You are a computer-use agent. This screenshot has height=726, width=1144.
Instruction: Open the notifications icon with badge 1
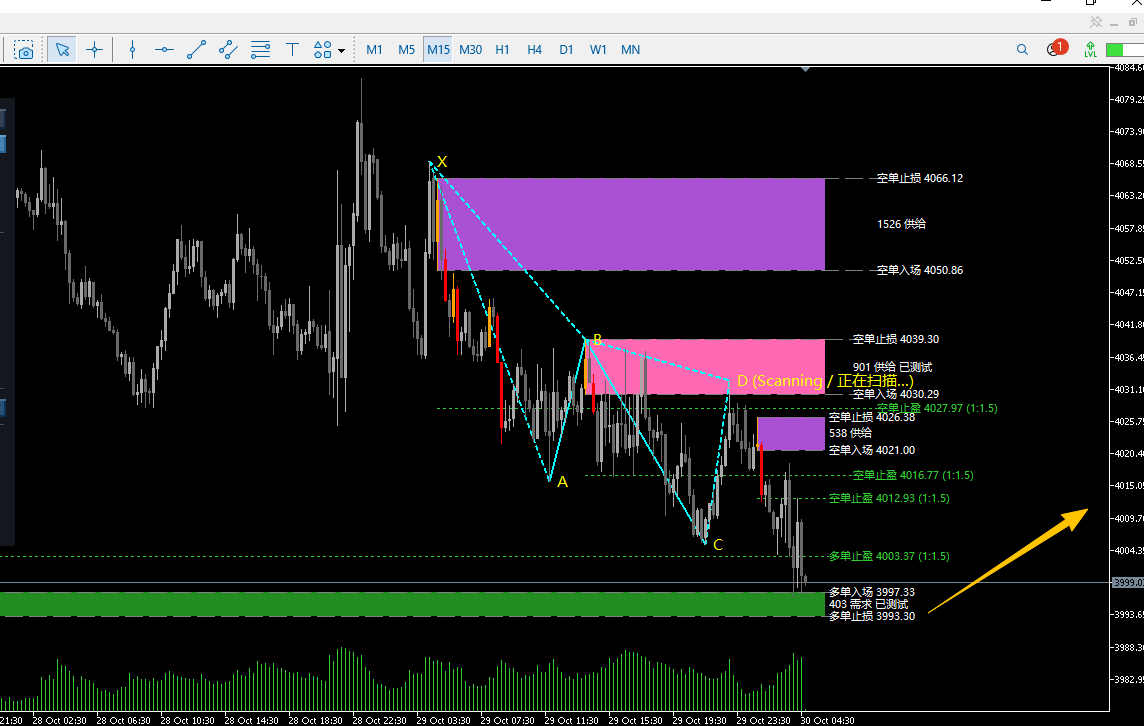click(1056, 48)
